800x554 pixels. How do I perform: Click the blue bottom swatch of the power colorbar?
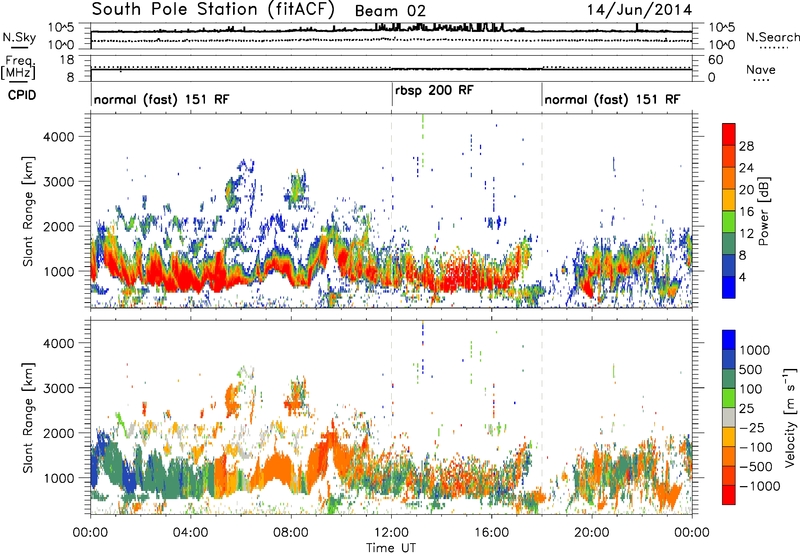pyautogui.click(x=729, y=287)
